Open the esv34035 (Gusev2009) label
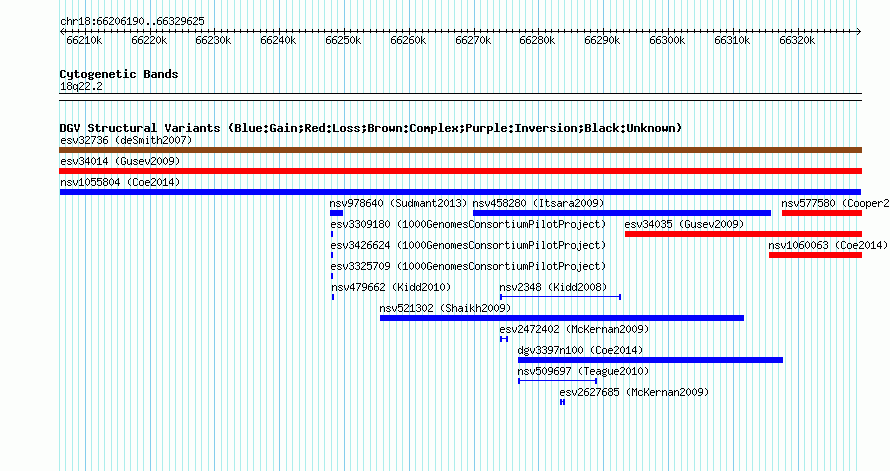Image resolution: width=890 pixels, height=471 pixels. click(684, 224)
